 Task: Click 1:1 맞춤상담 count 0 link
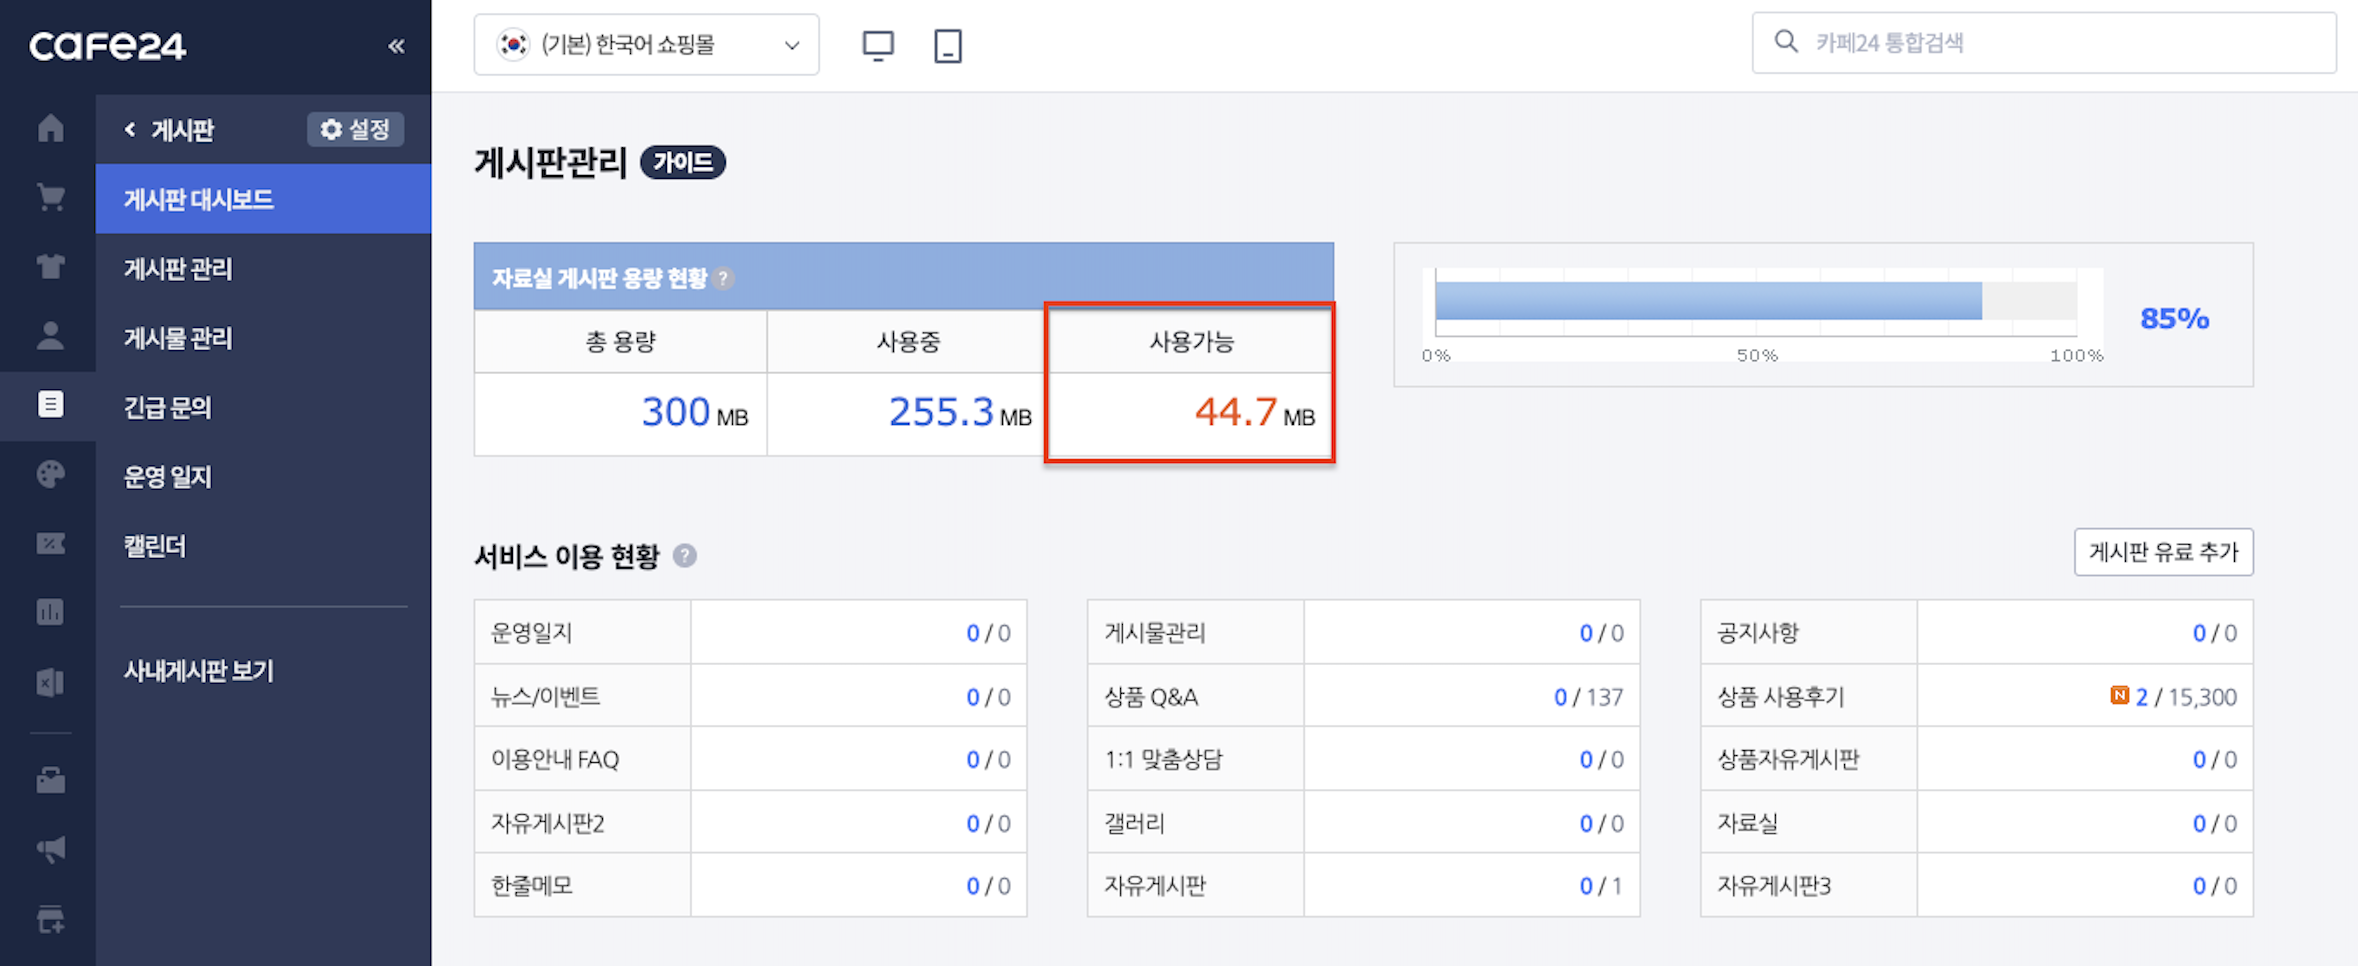tap(1585, 760)
